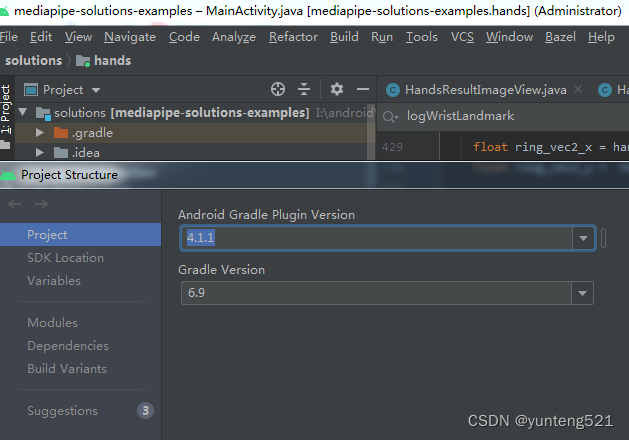Click the .idea folder icon
The image size is (629, 440).
61,152
